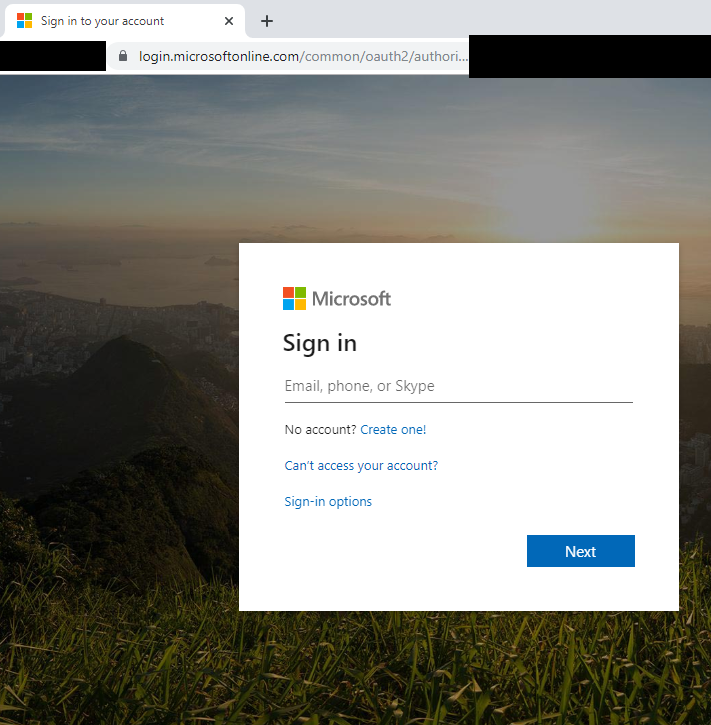Open the "Can't access your account?" link
The height and width of the screenshot is (725, 711).
coord(361,466)
